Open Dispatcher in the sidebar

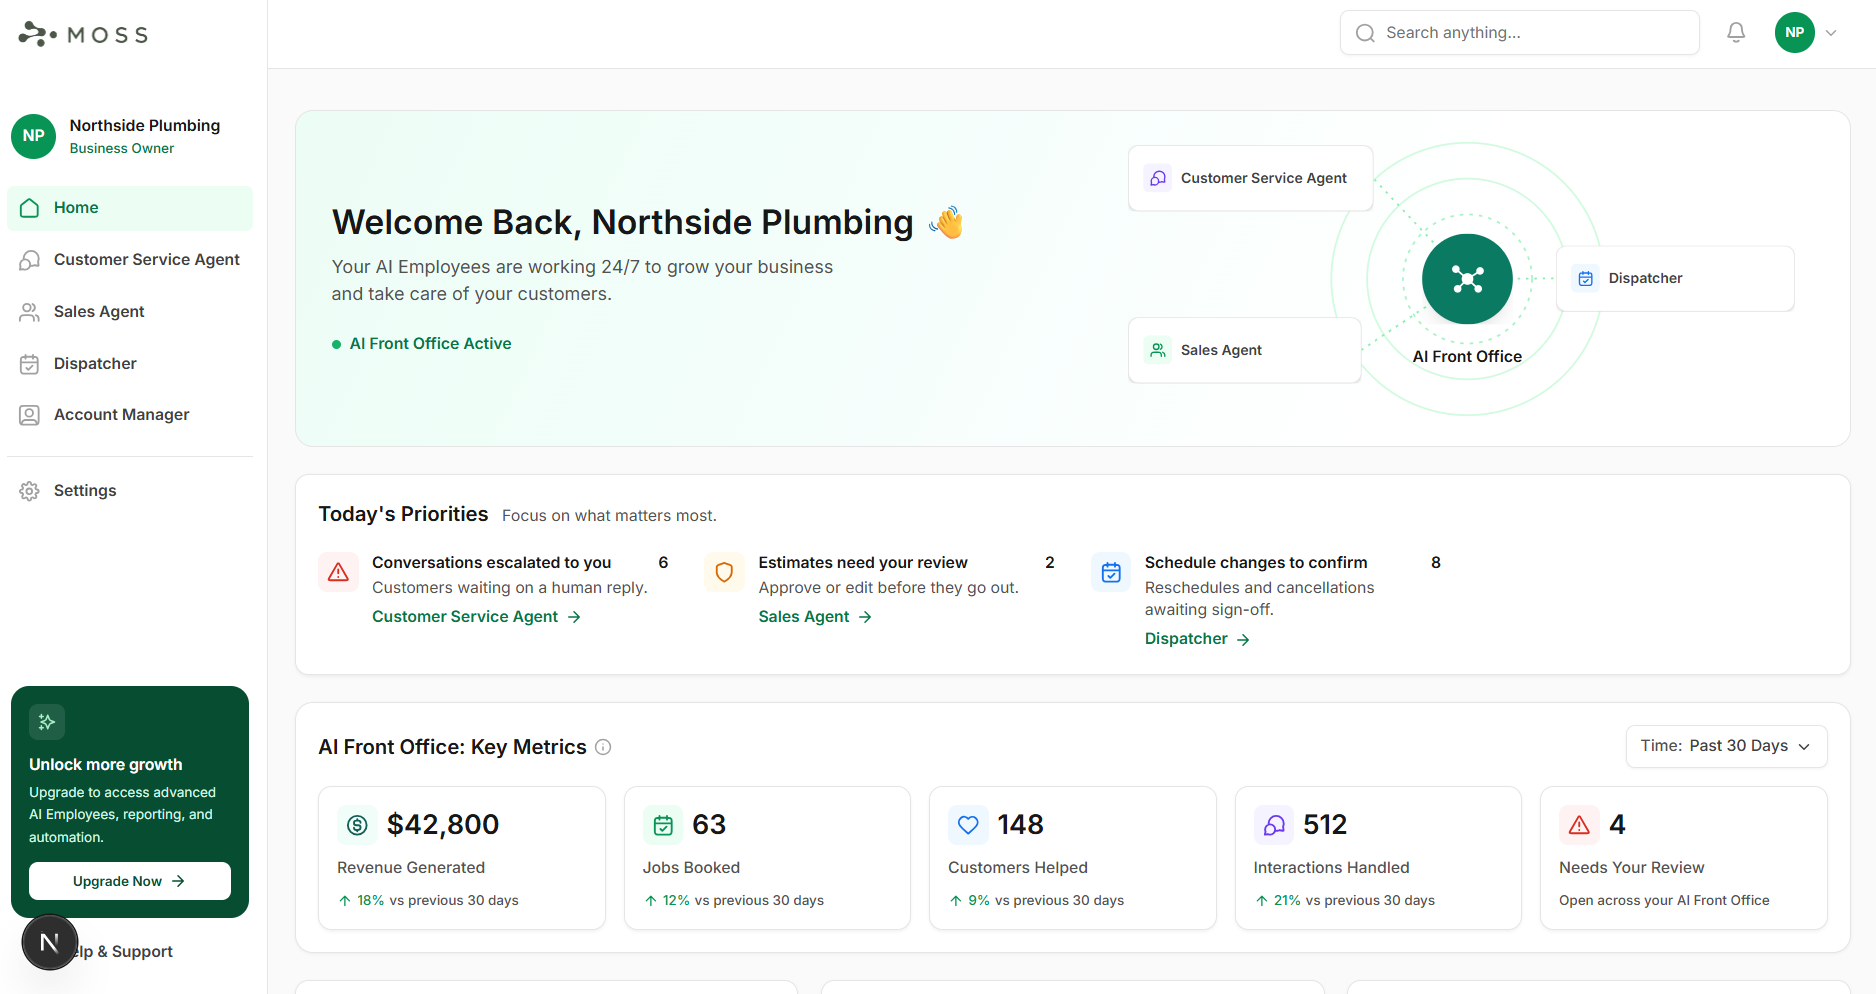pos(130,364)
